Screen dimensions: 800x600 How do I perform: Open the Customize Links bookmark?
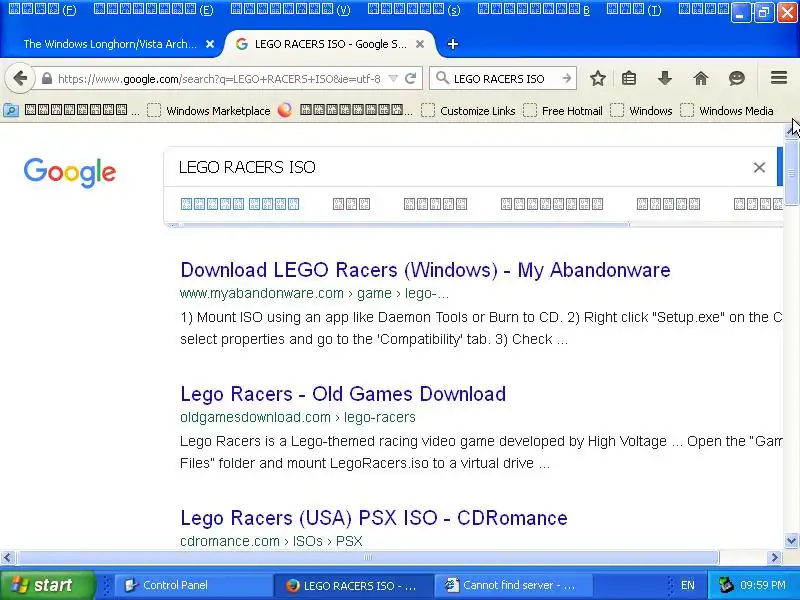click(x=468, y=111)
